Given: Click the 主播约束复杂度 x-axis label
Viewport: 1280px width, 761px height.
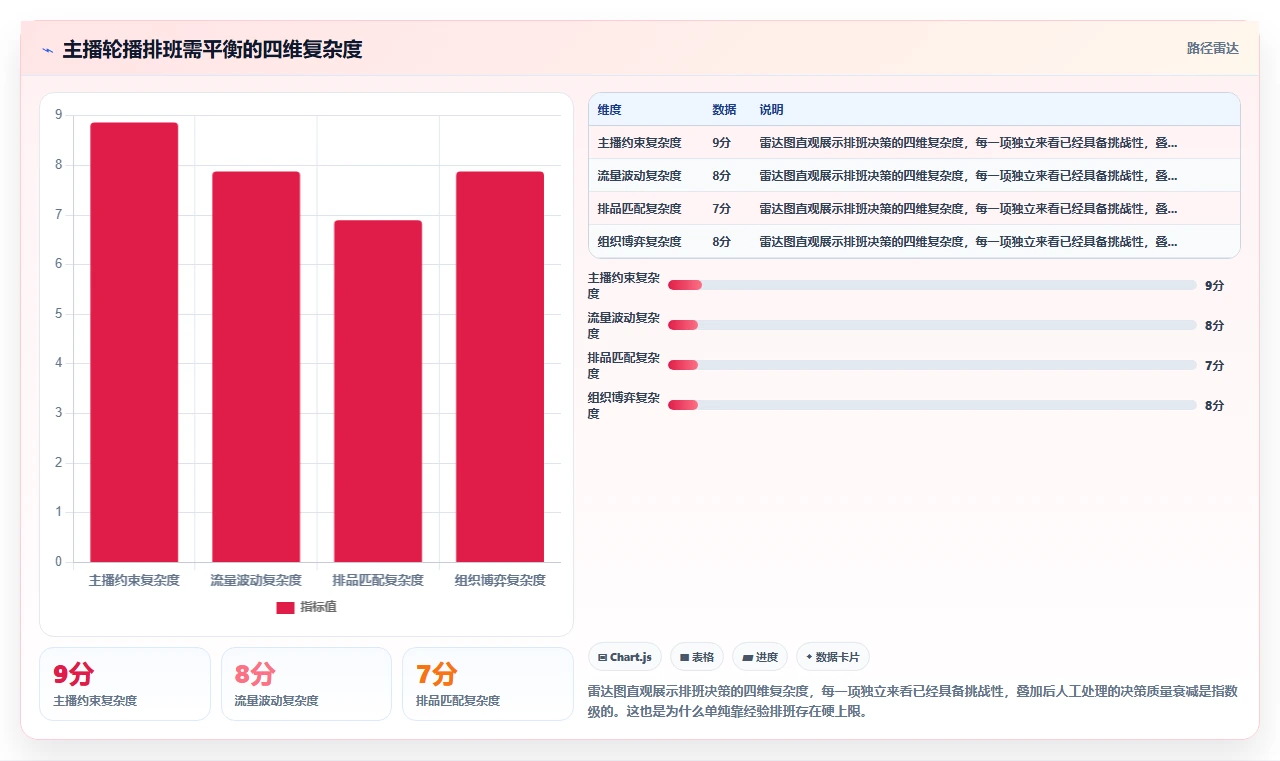Looking at the screenshot, I should (x=134, y=580).
